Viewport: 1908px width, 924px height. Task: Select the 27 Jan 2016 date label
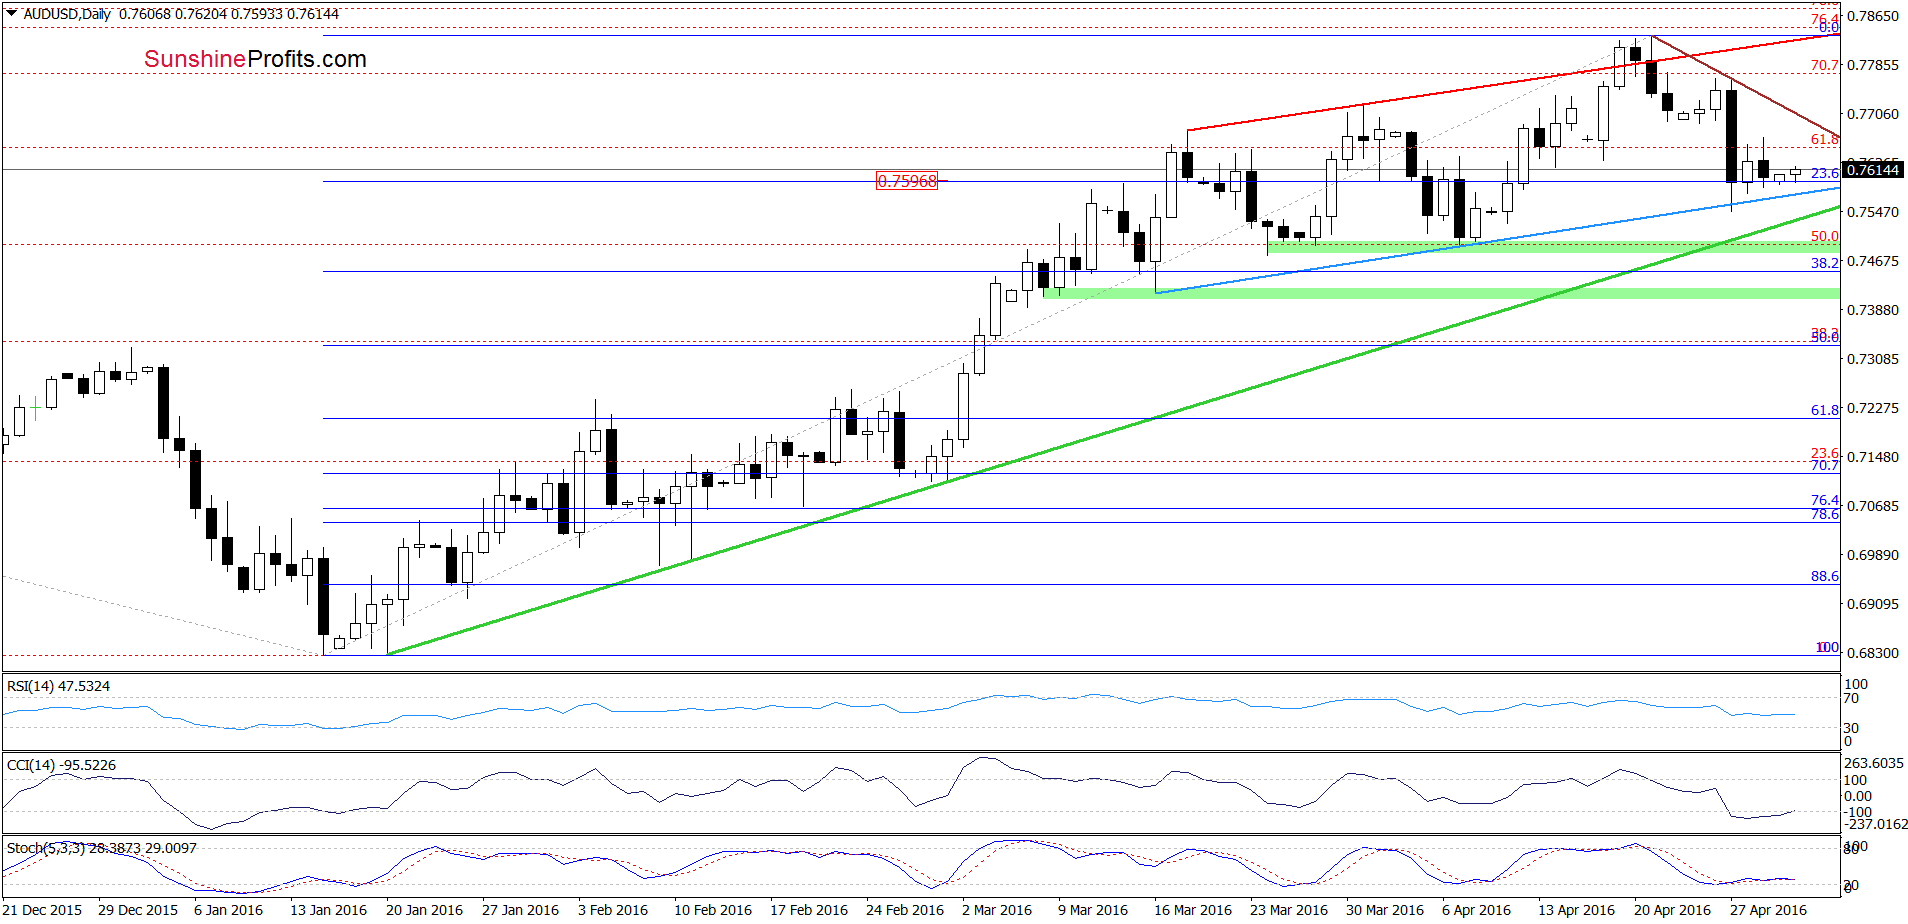pyautogui.click(x=520, y=910)
